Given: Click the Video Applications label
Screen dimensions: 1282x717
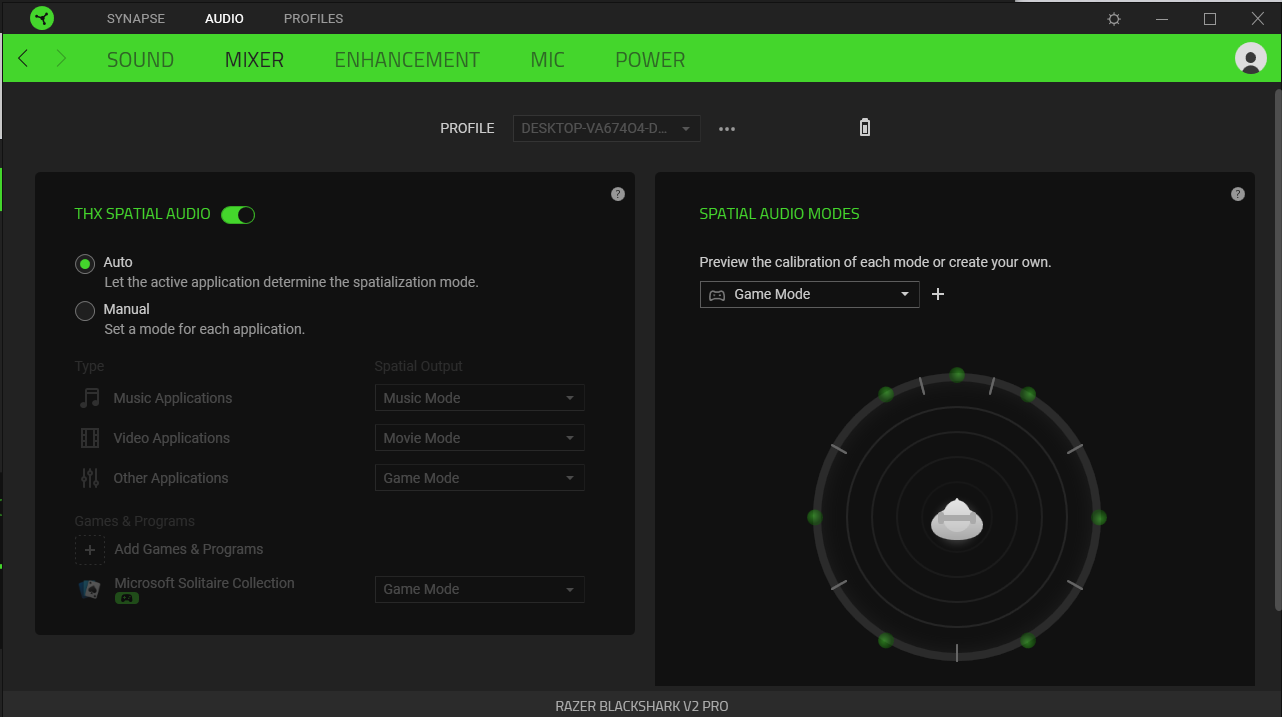Looking at the screenshot, I should [172, 438].
